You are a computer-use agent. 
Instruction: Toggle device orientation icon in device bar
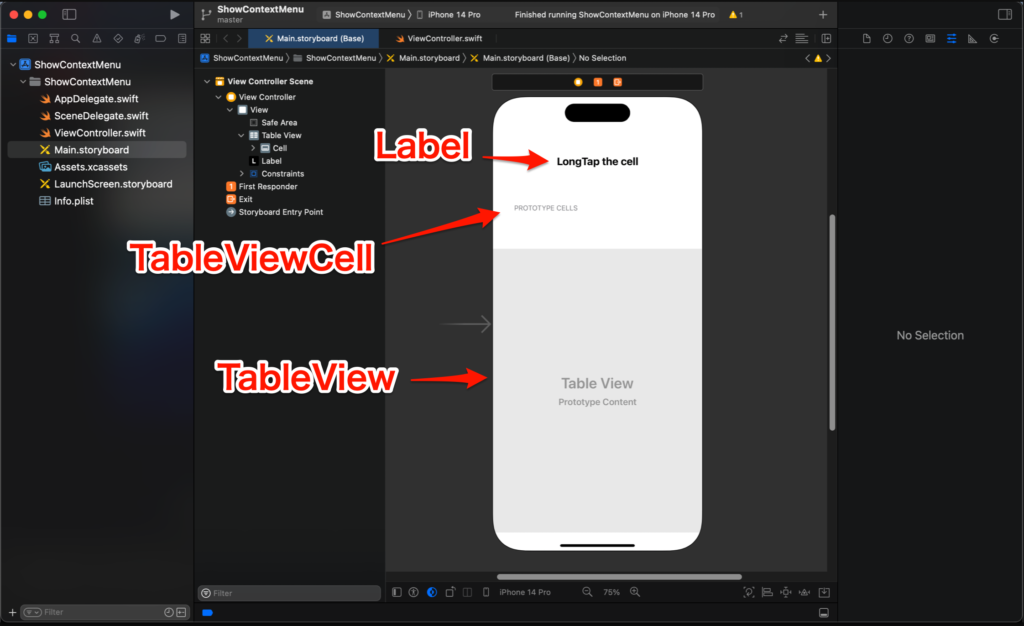pos(449,592)
